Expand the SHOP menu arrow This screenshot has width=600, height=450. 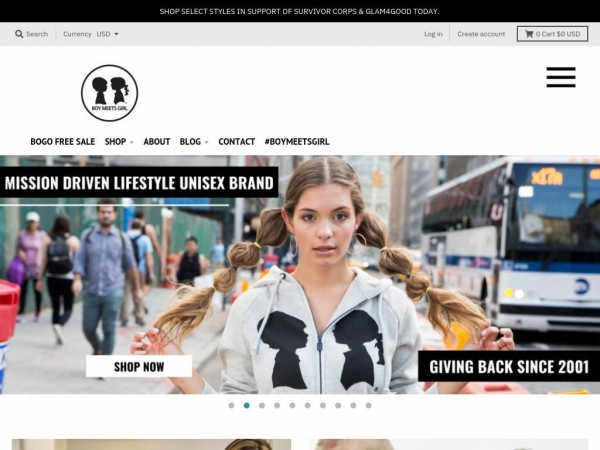coord(131,142)
